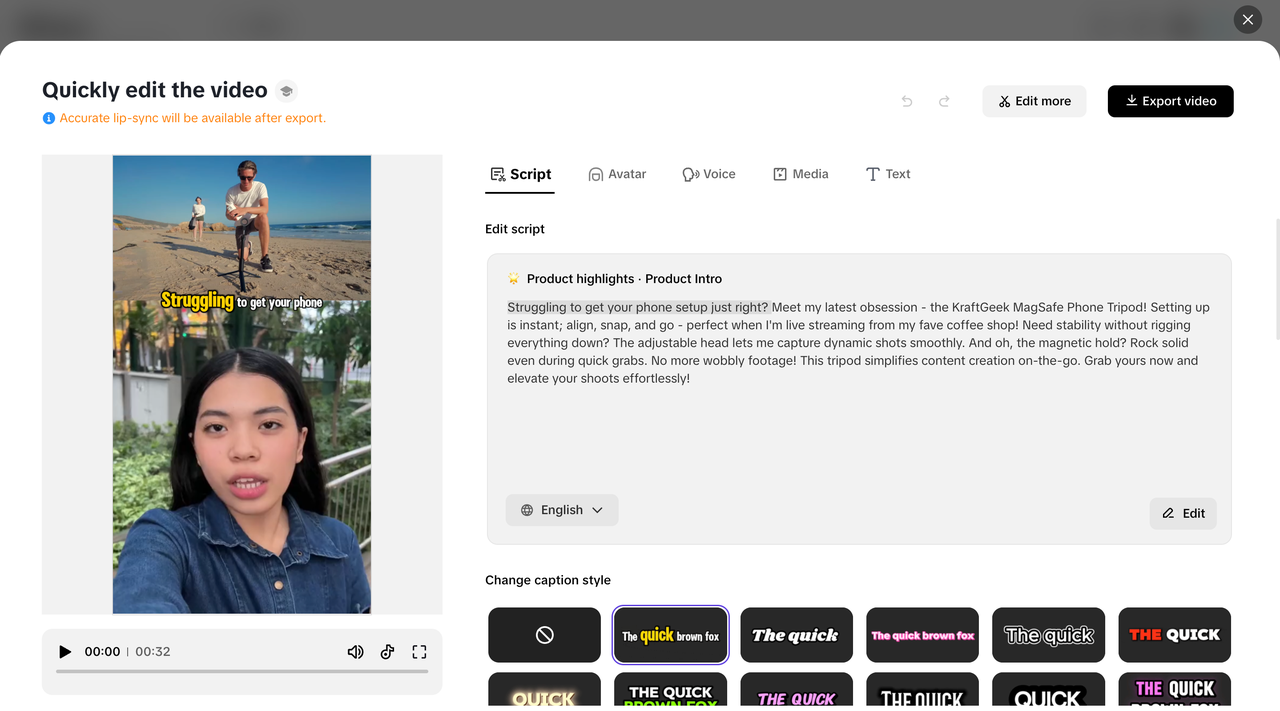
Task: Open the English language dropdown
Action: [561, 510]
